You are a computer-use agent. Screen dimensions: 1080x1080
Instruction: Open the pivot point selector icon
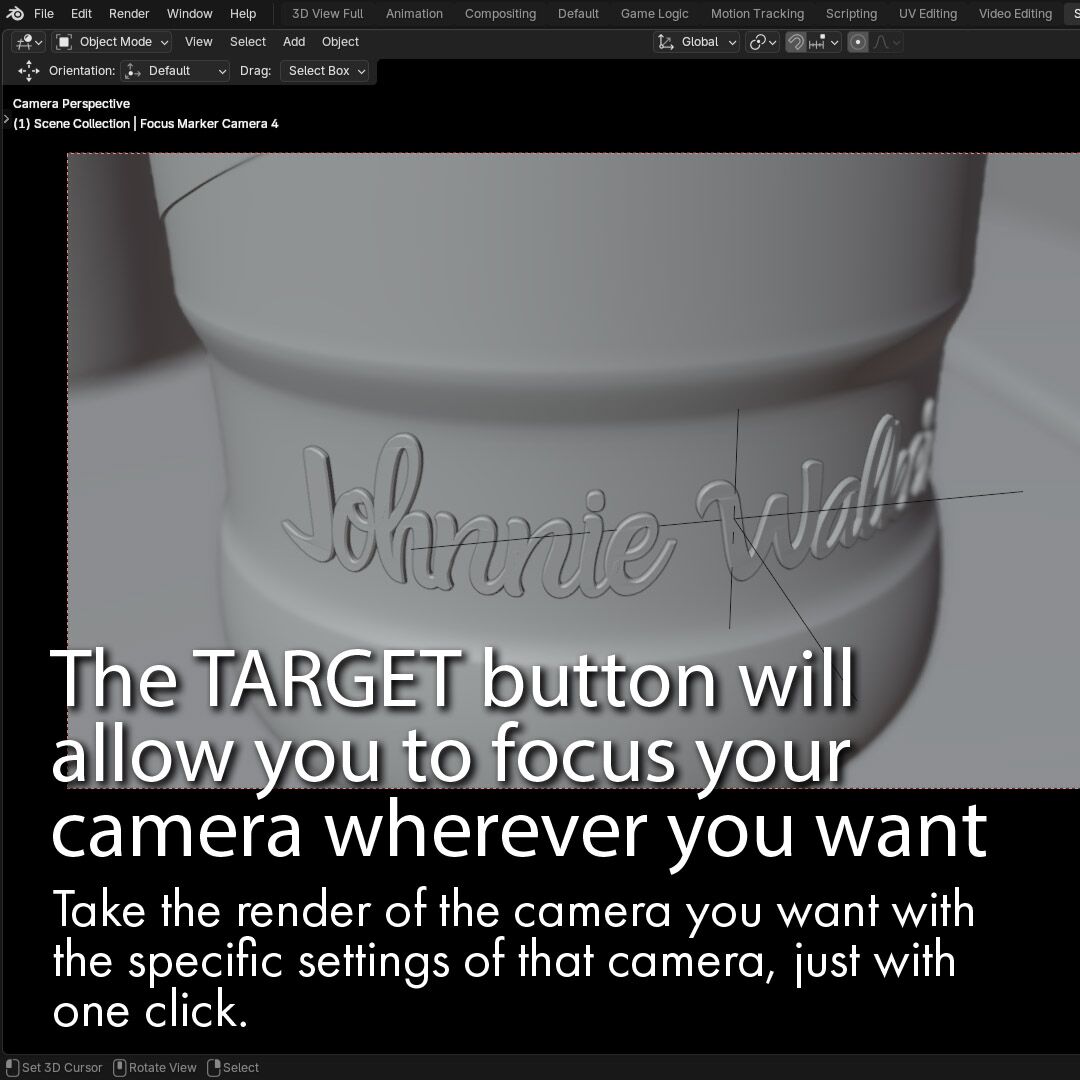click(x=762, y=42)
